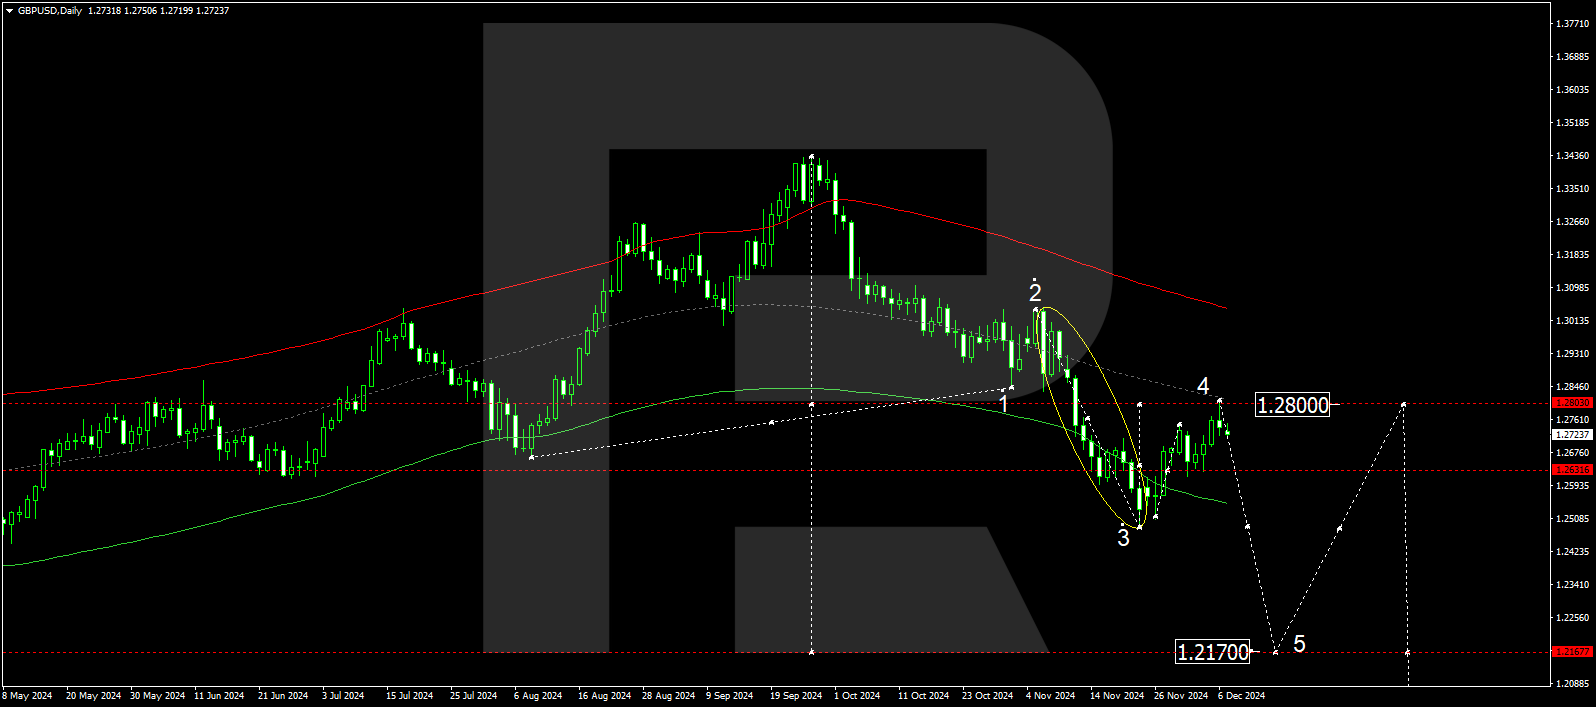Screen dimensions: 1596x707
Task: Click the red 1.28030 price tag
Action: pyautogui.click(x=1572, y=403)
